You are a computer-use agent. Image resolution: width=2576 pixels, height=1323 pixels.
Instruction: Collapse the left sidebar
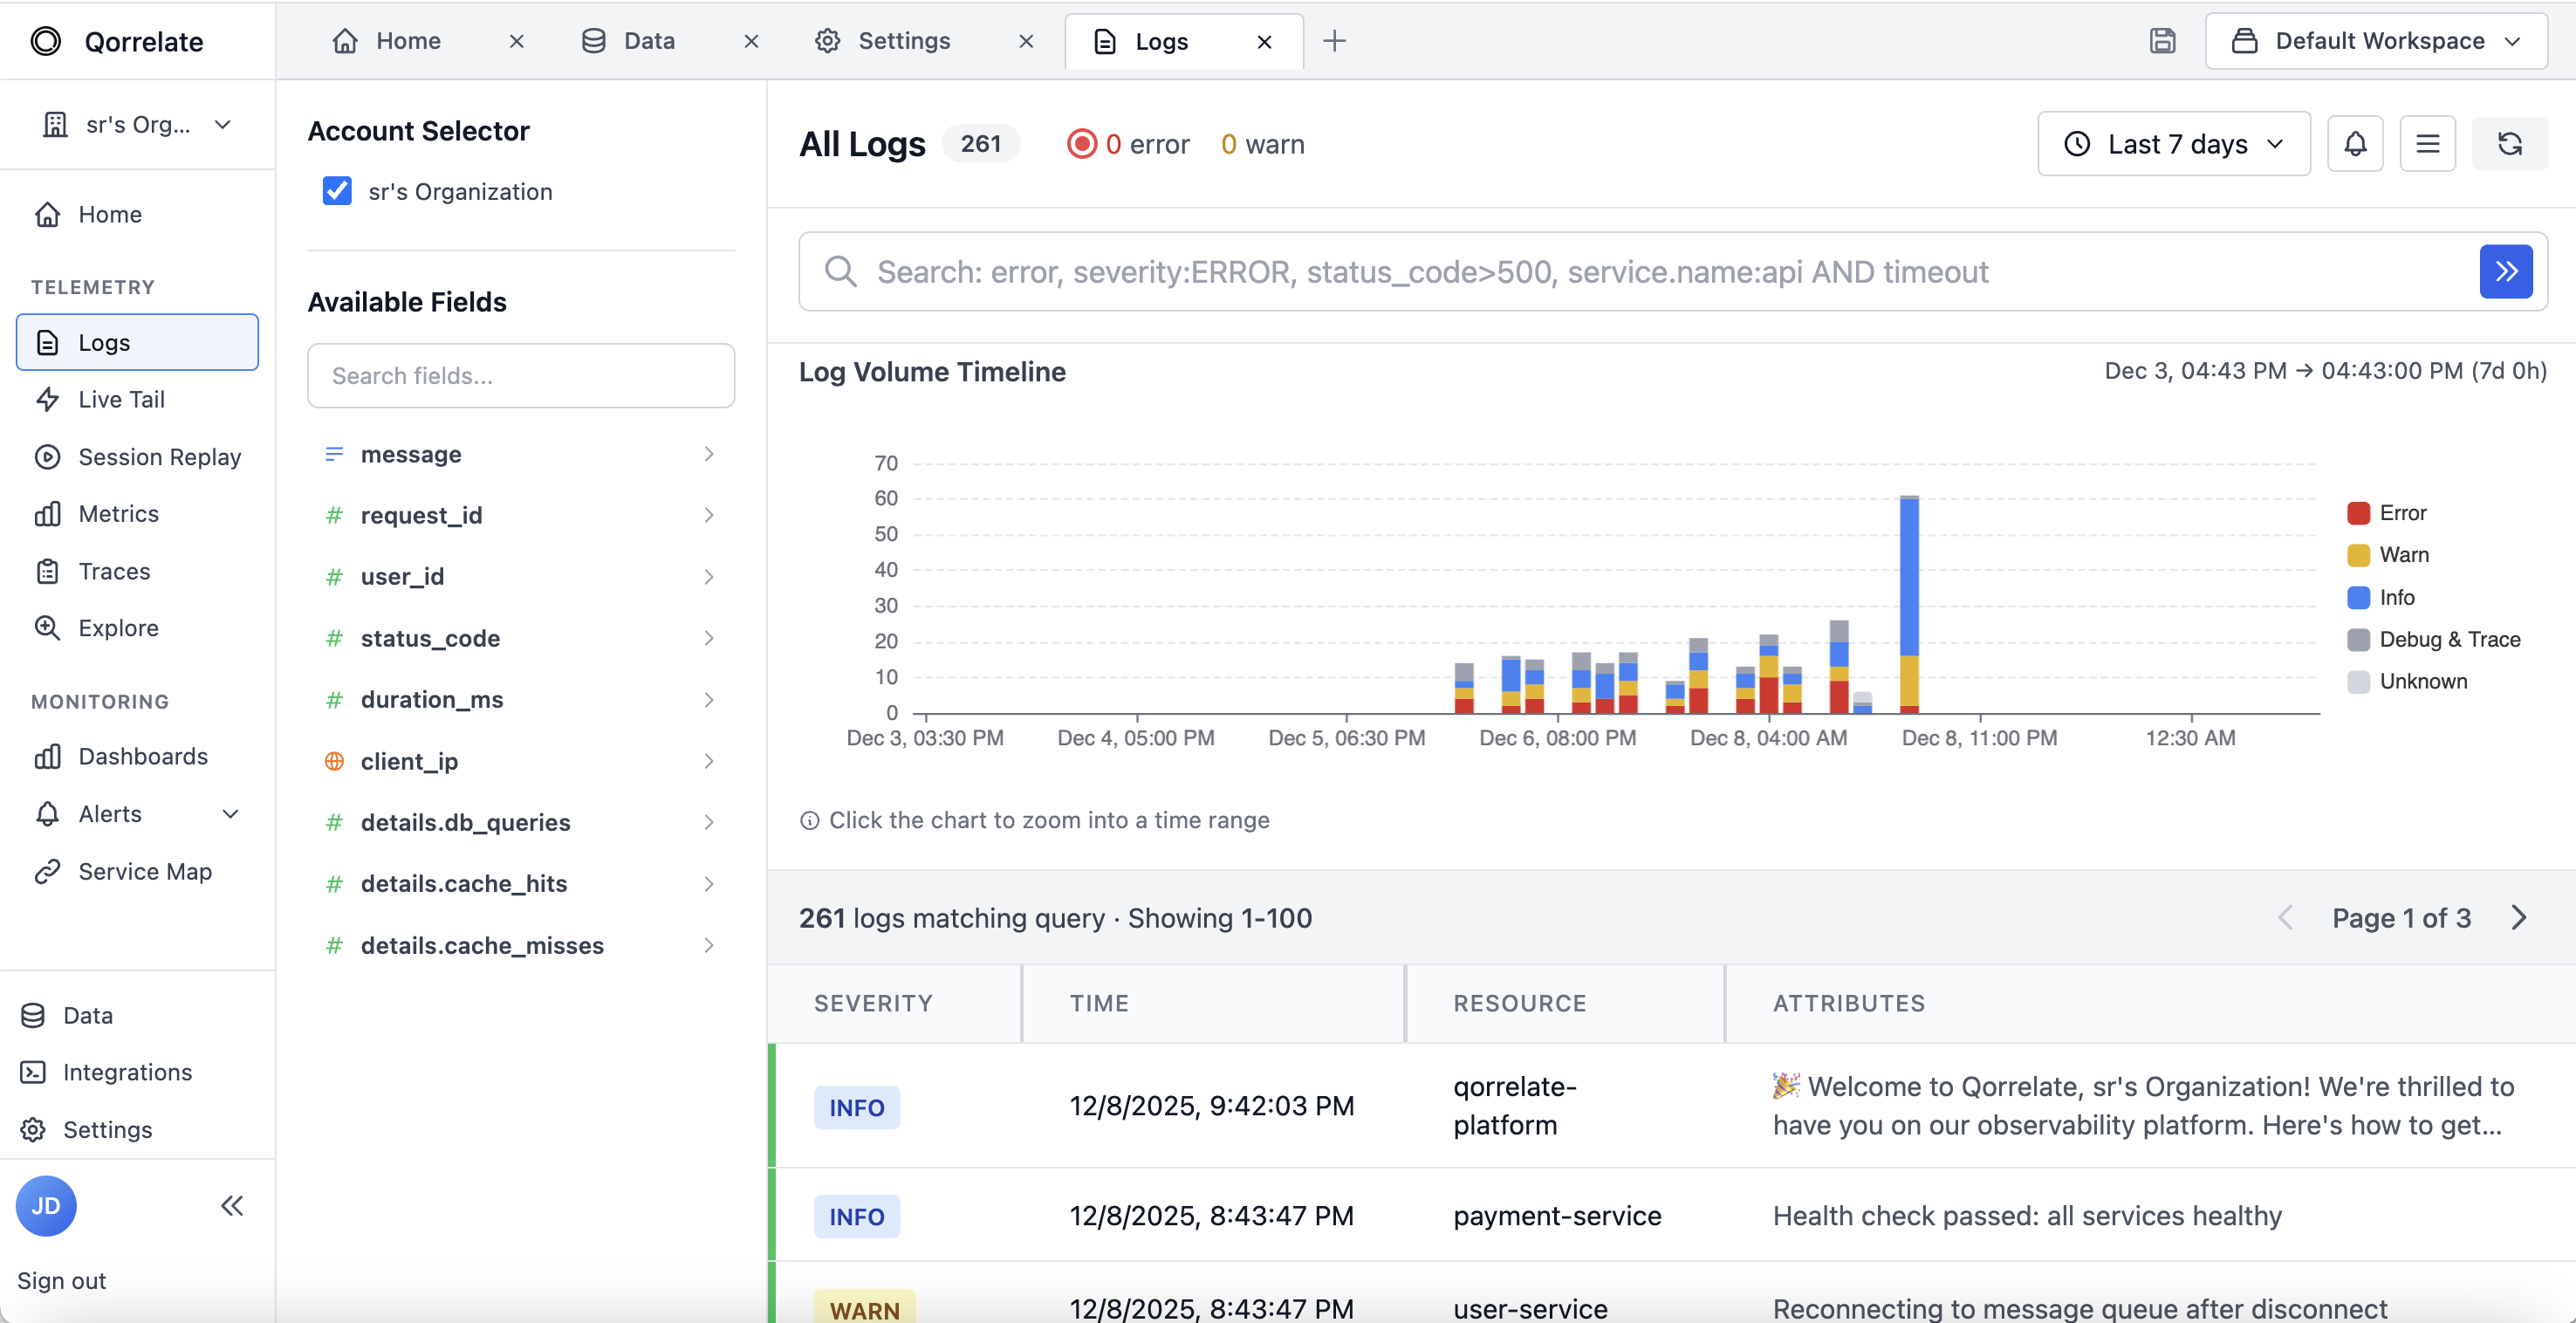coord(231,1205)
